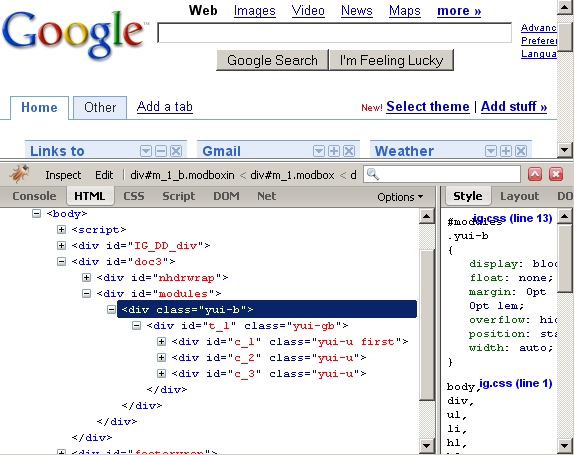Open the Video link
574x455 pixels.
[308, 11]
